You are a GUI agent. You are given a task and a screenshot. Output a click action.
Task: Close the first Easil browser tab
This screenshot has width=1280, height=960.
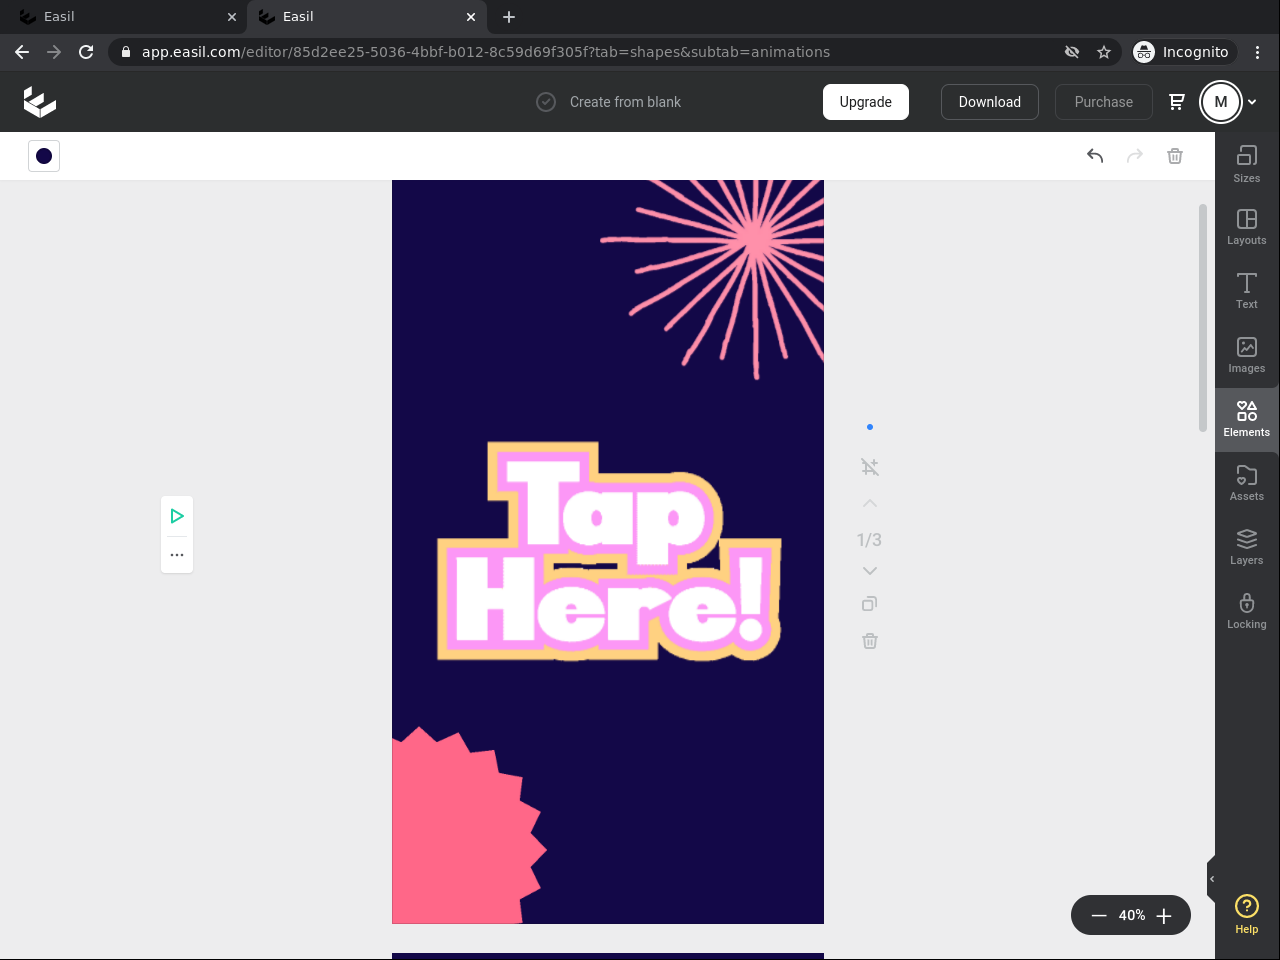[232, 17]
